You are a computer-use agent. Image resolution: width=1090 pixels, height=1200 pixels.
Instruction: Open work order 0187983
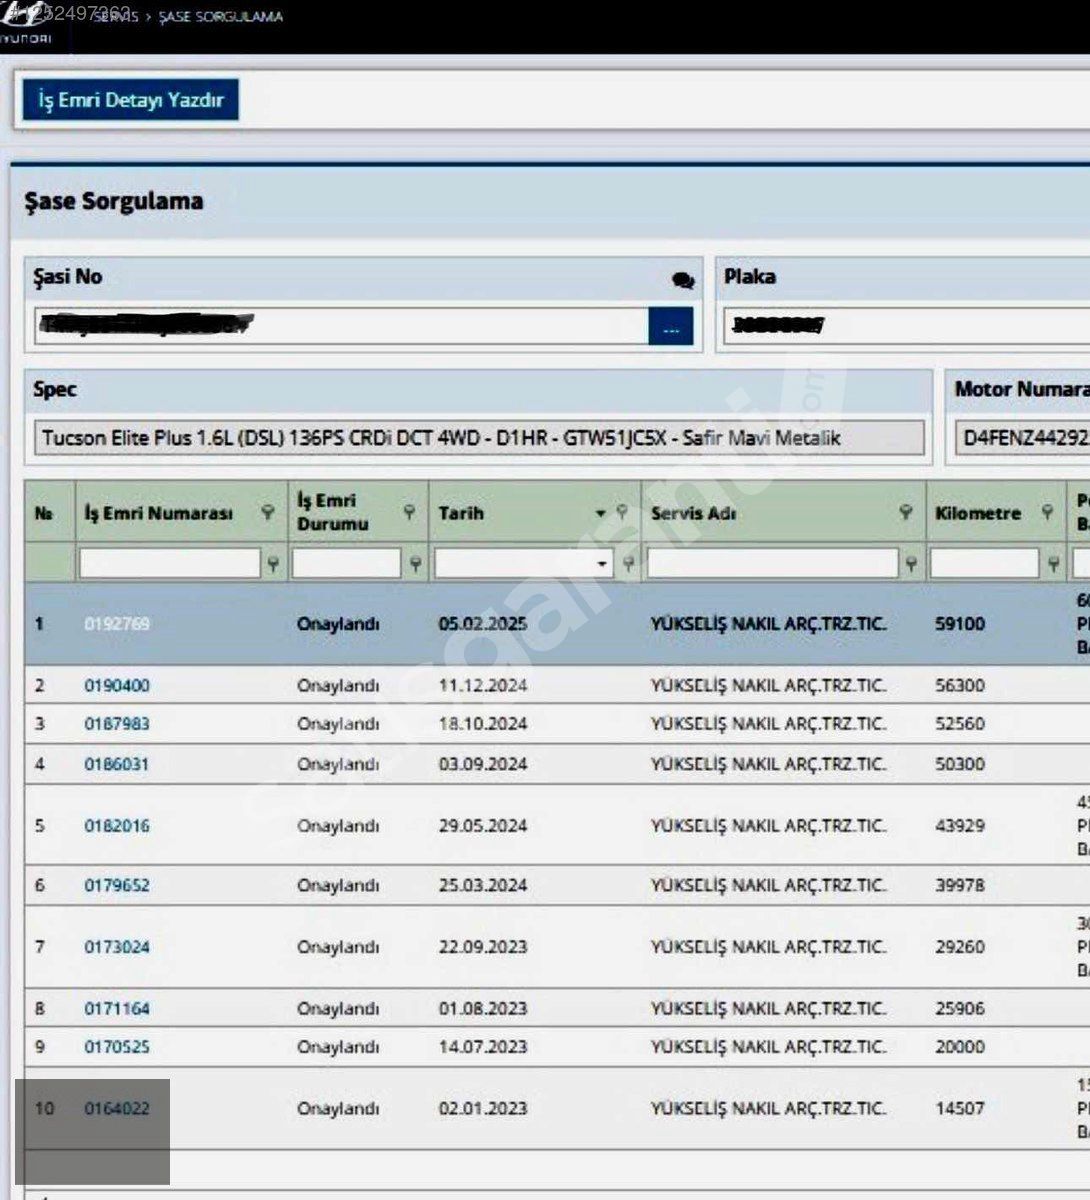pyautogui.click(x=117, y=723)
